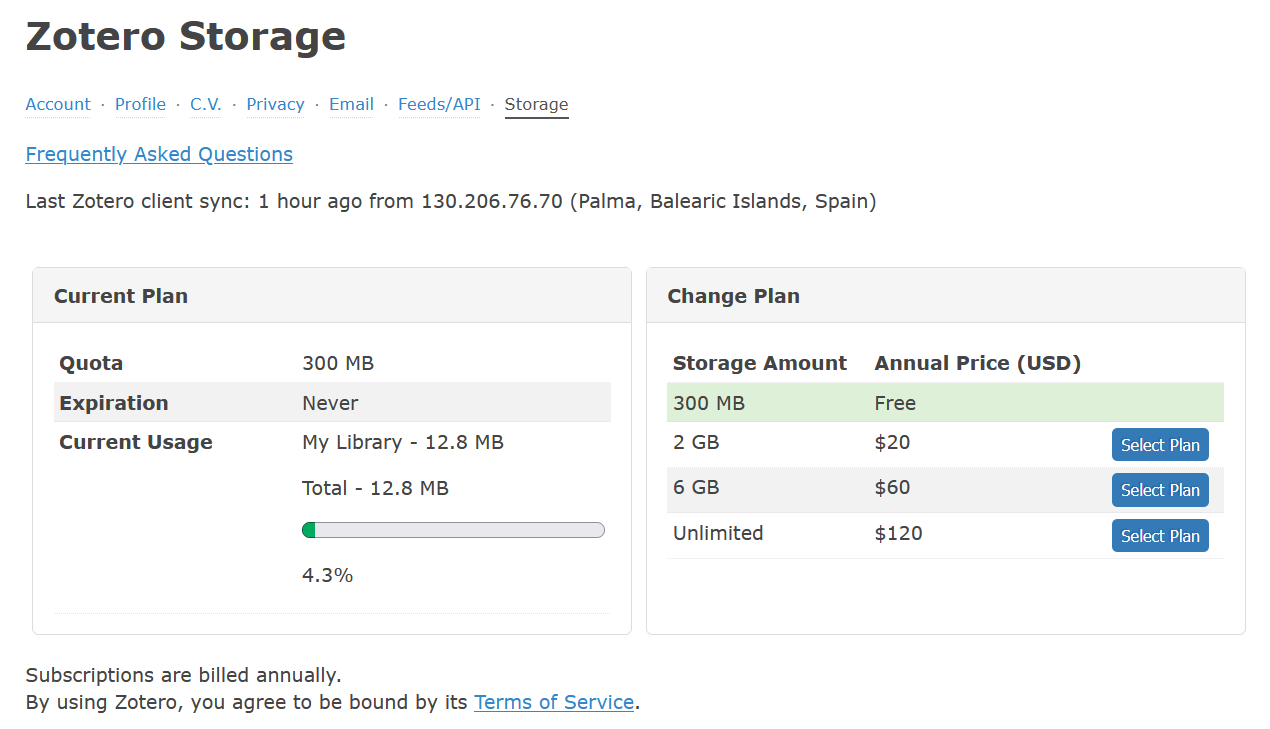Image resolution: width=1270 pixels, height=729 pixels.
Task: Click the Zotero Storage page heading
Action: 186,36
